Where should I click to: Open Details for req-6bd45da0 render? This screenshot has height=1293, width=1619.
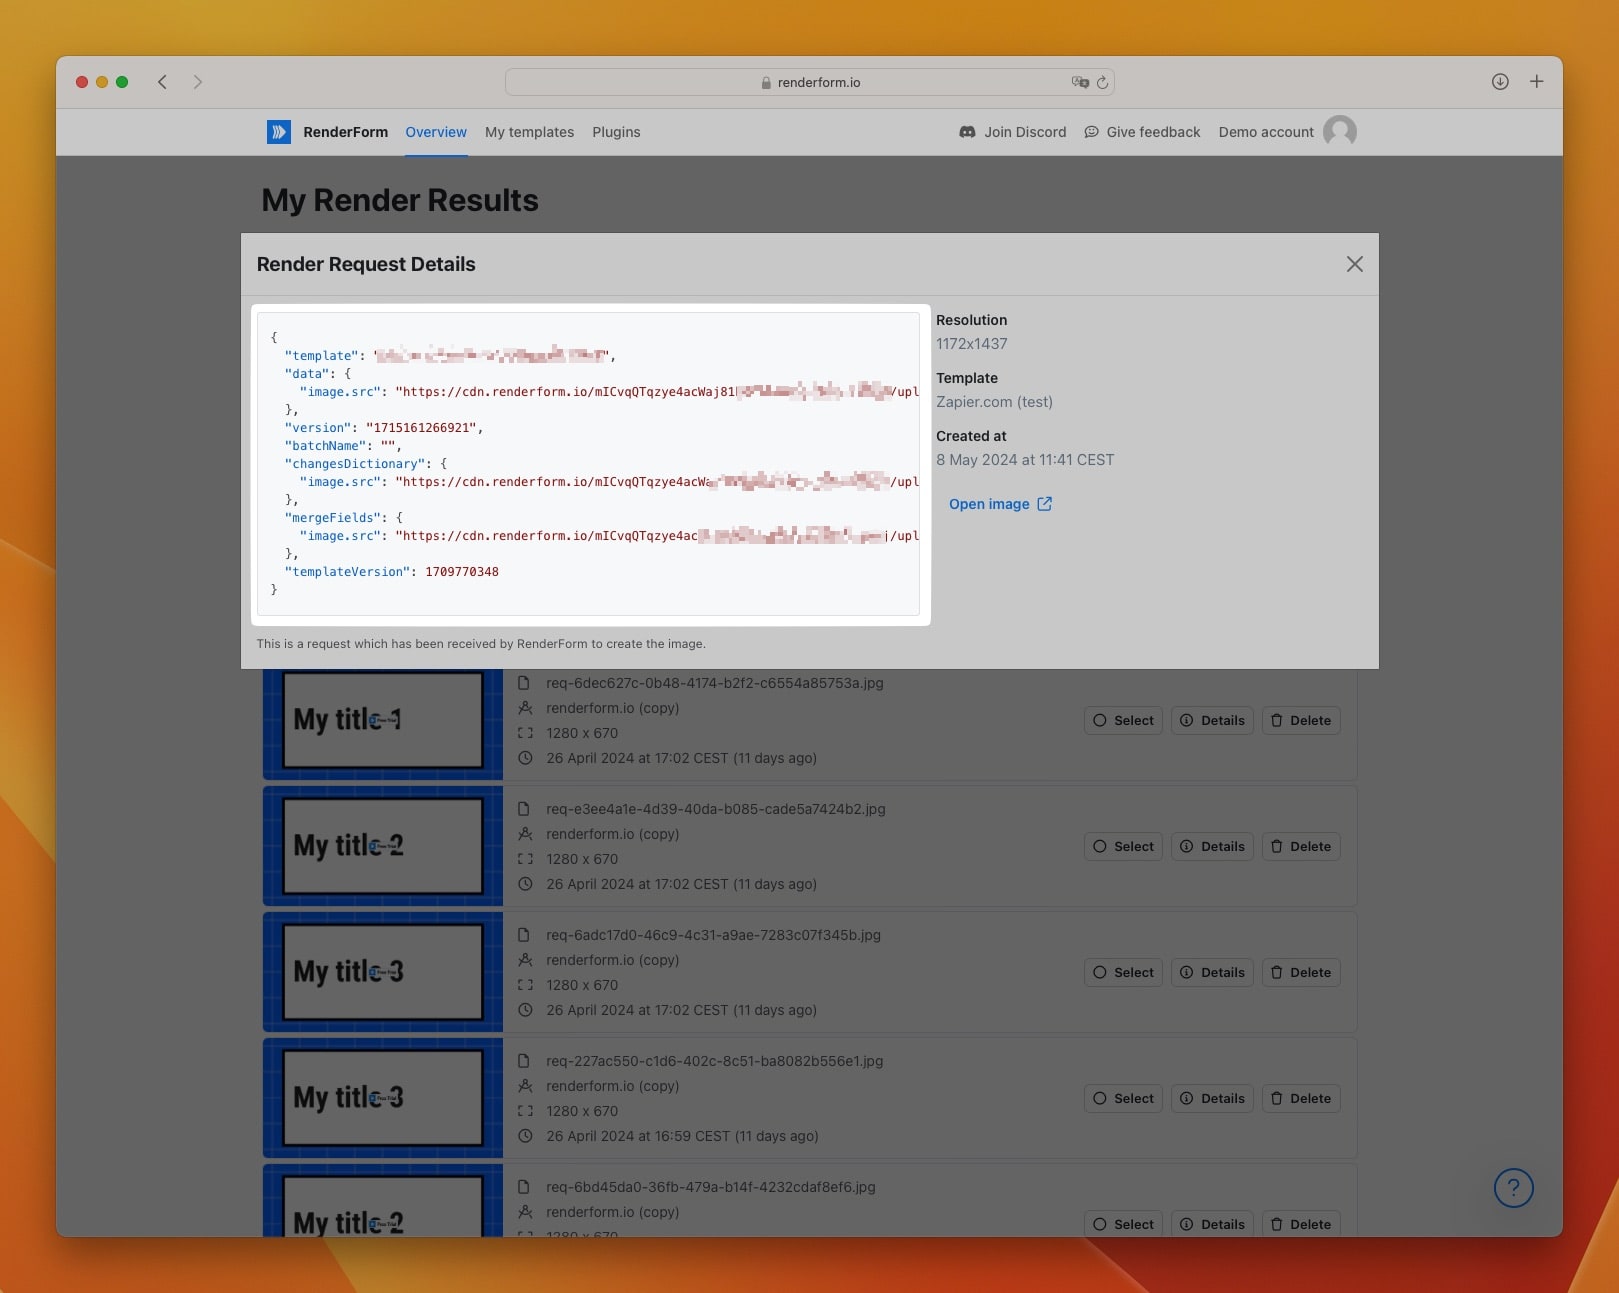1212,1224
